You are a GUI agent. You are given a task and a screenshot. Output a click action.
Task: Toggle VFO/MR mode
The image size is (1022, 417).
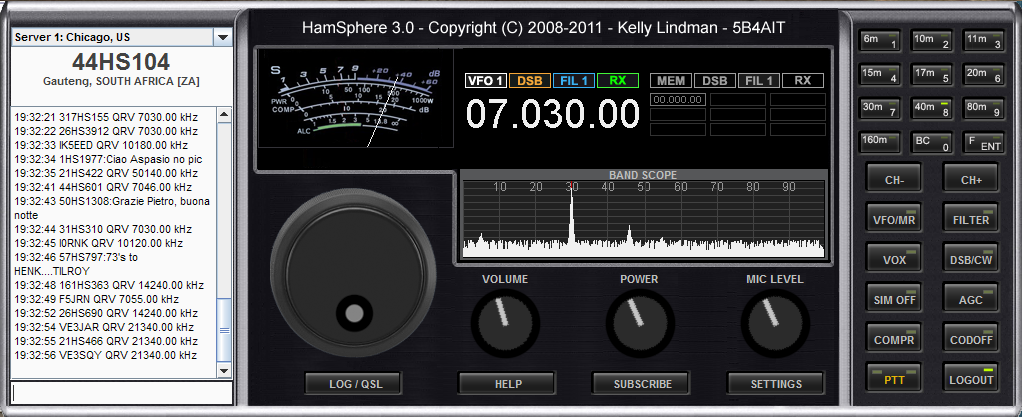point(894,218)
